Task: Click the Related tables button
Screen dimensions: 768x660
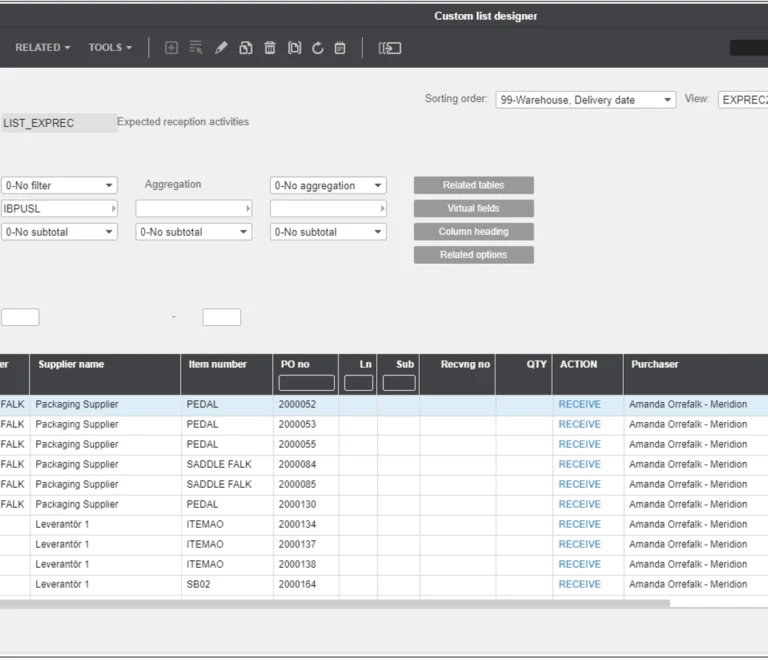Action: pos(473,186)
